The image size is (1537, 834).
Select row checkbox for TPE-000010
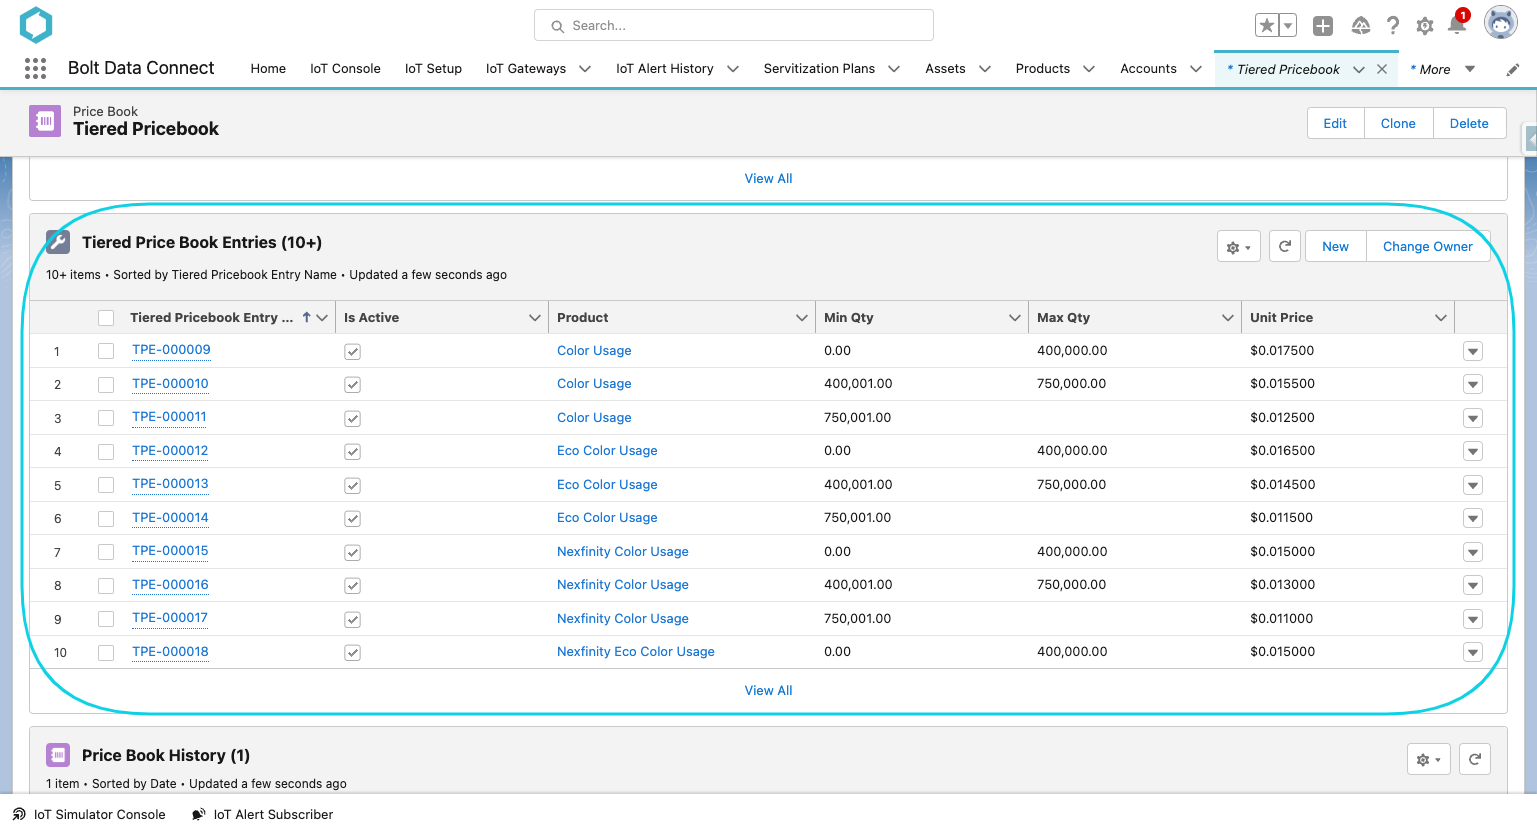tap(106, 385)
